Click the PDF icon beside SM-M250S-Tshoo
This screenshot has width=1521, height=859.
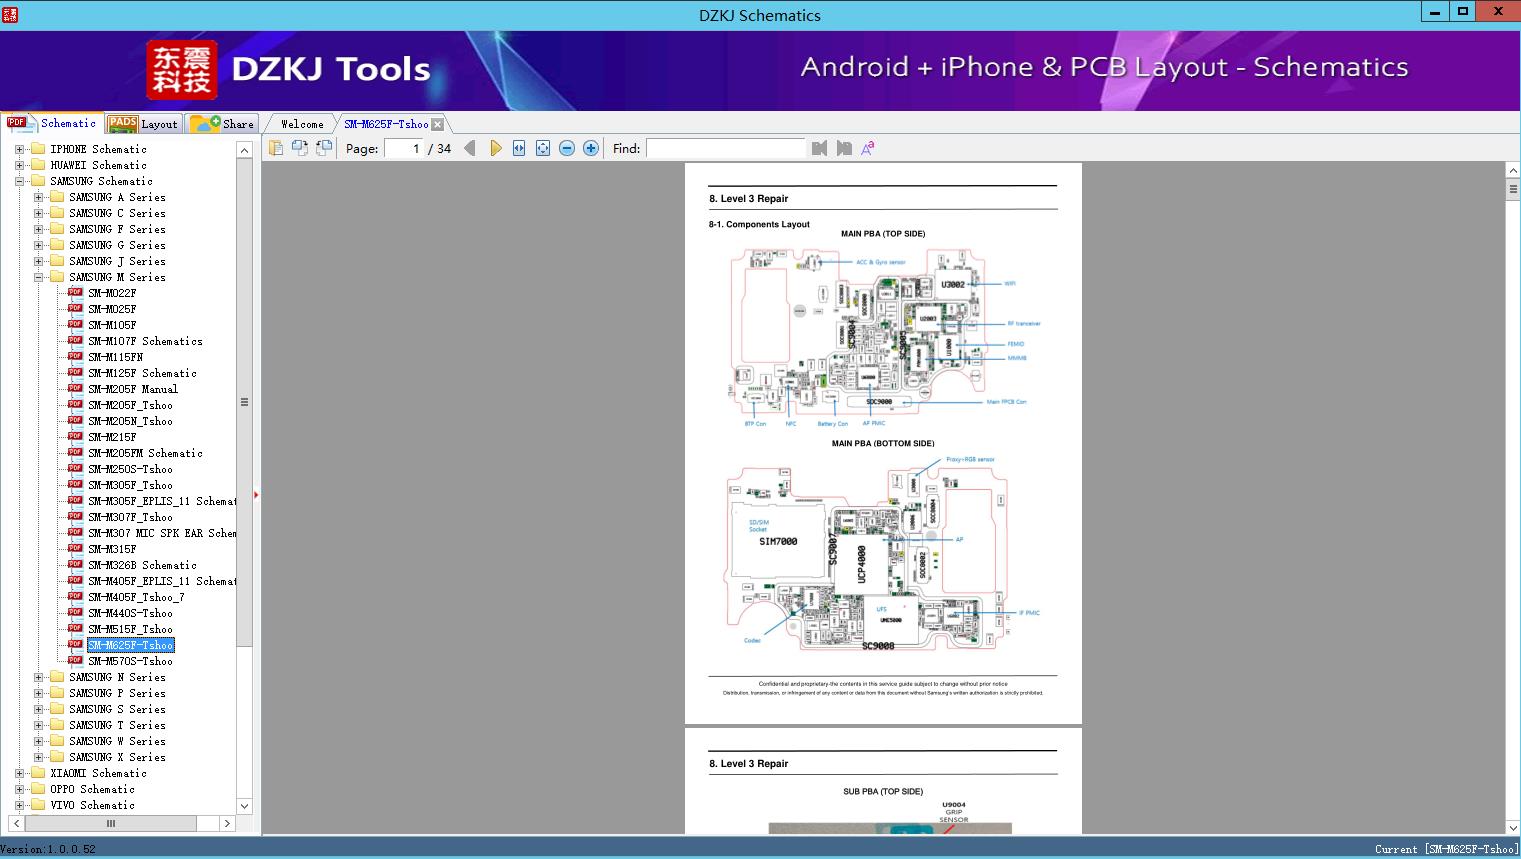[75, 468]
